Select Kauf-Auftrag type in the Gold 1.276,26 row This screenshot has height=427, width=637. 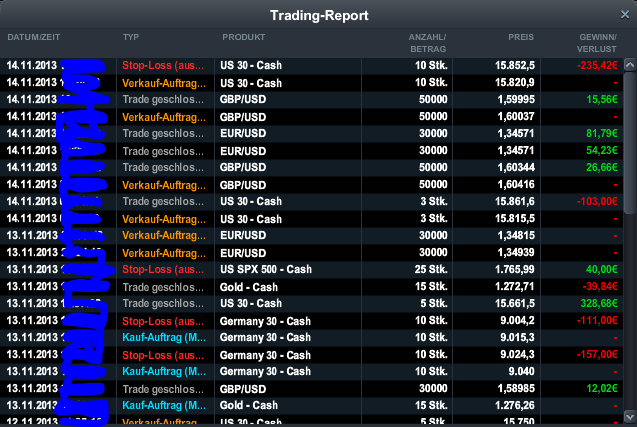(x=164, y=405)
